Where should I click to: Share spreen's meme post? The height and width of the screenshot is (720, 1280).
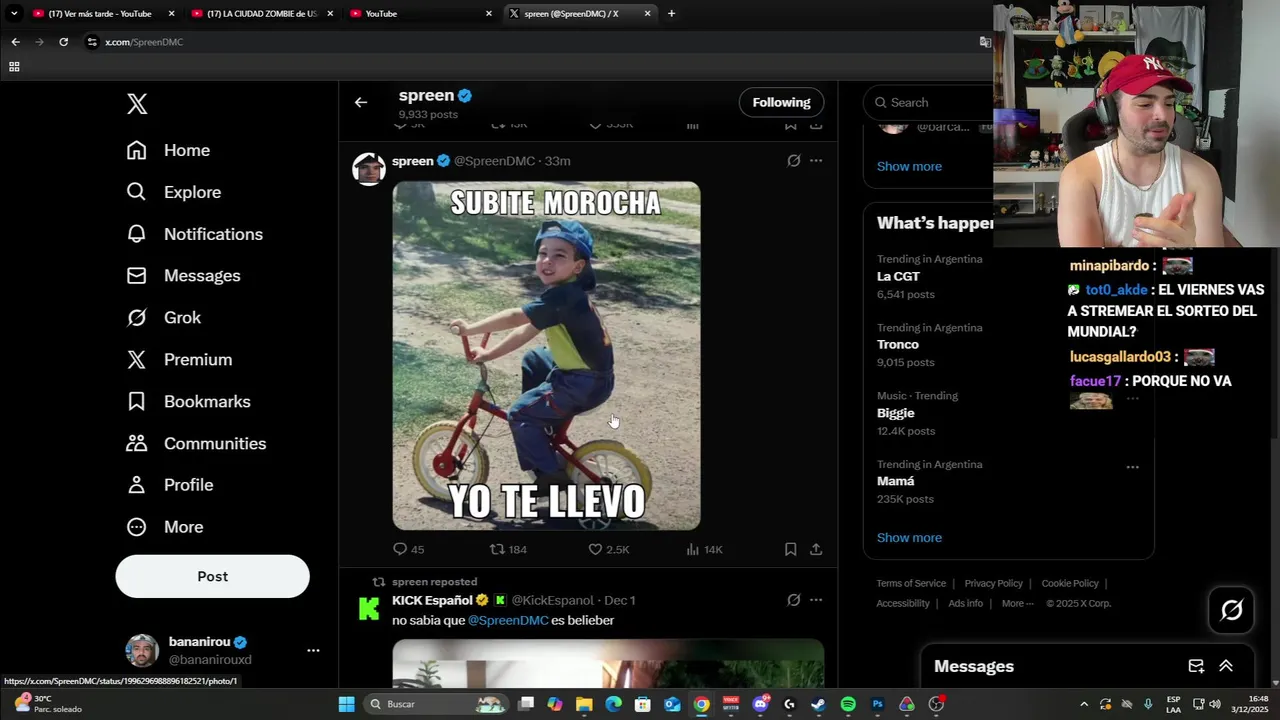(x=816, y=549)
